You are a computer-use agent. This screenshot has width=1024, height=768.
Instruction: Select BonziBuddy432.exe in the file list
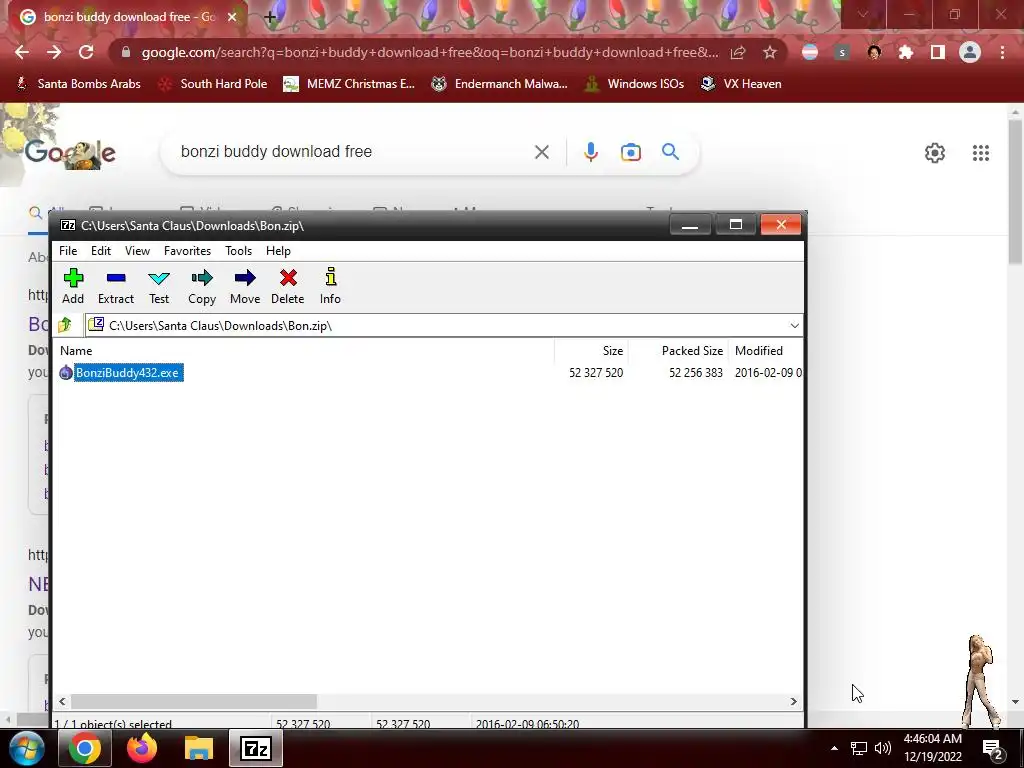[127, 373]
